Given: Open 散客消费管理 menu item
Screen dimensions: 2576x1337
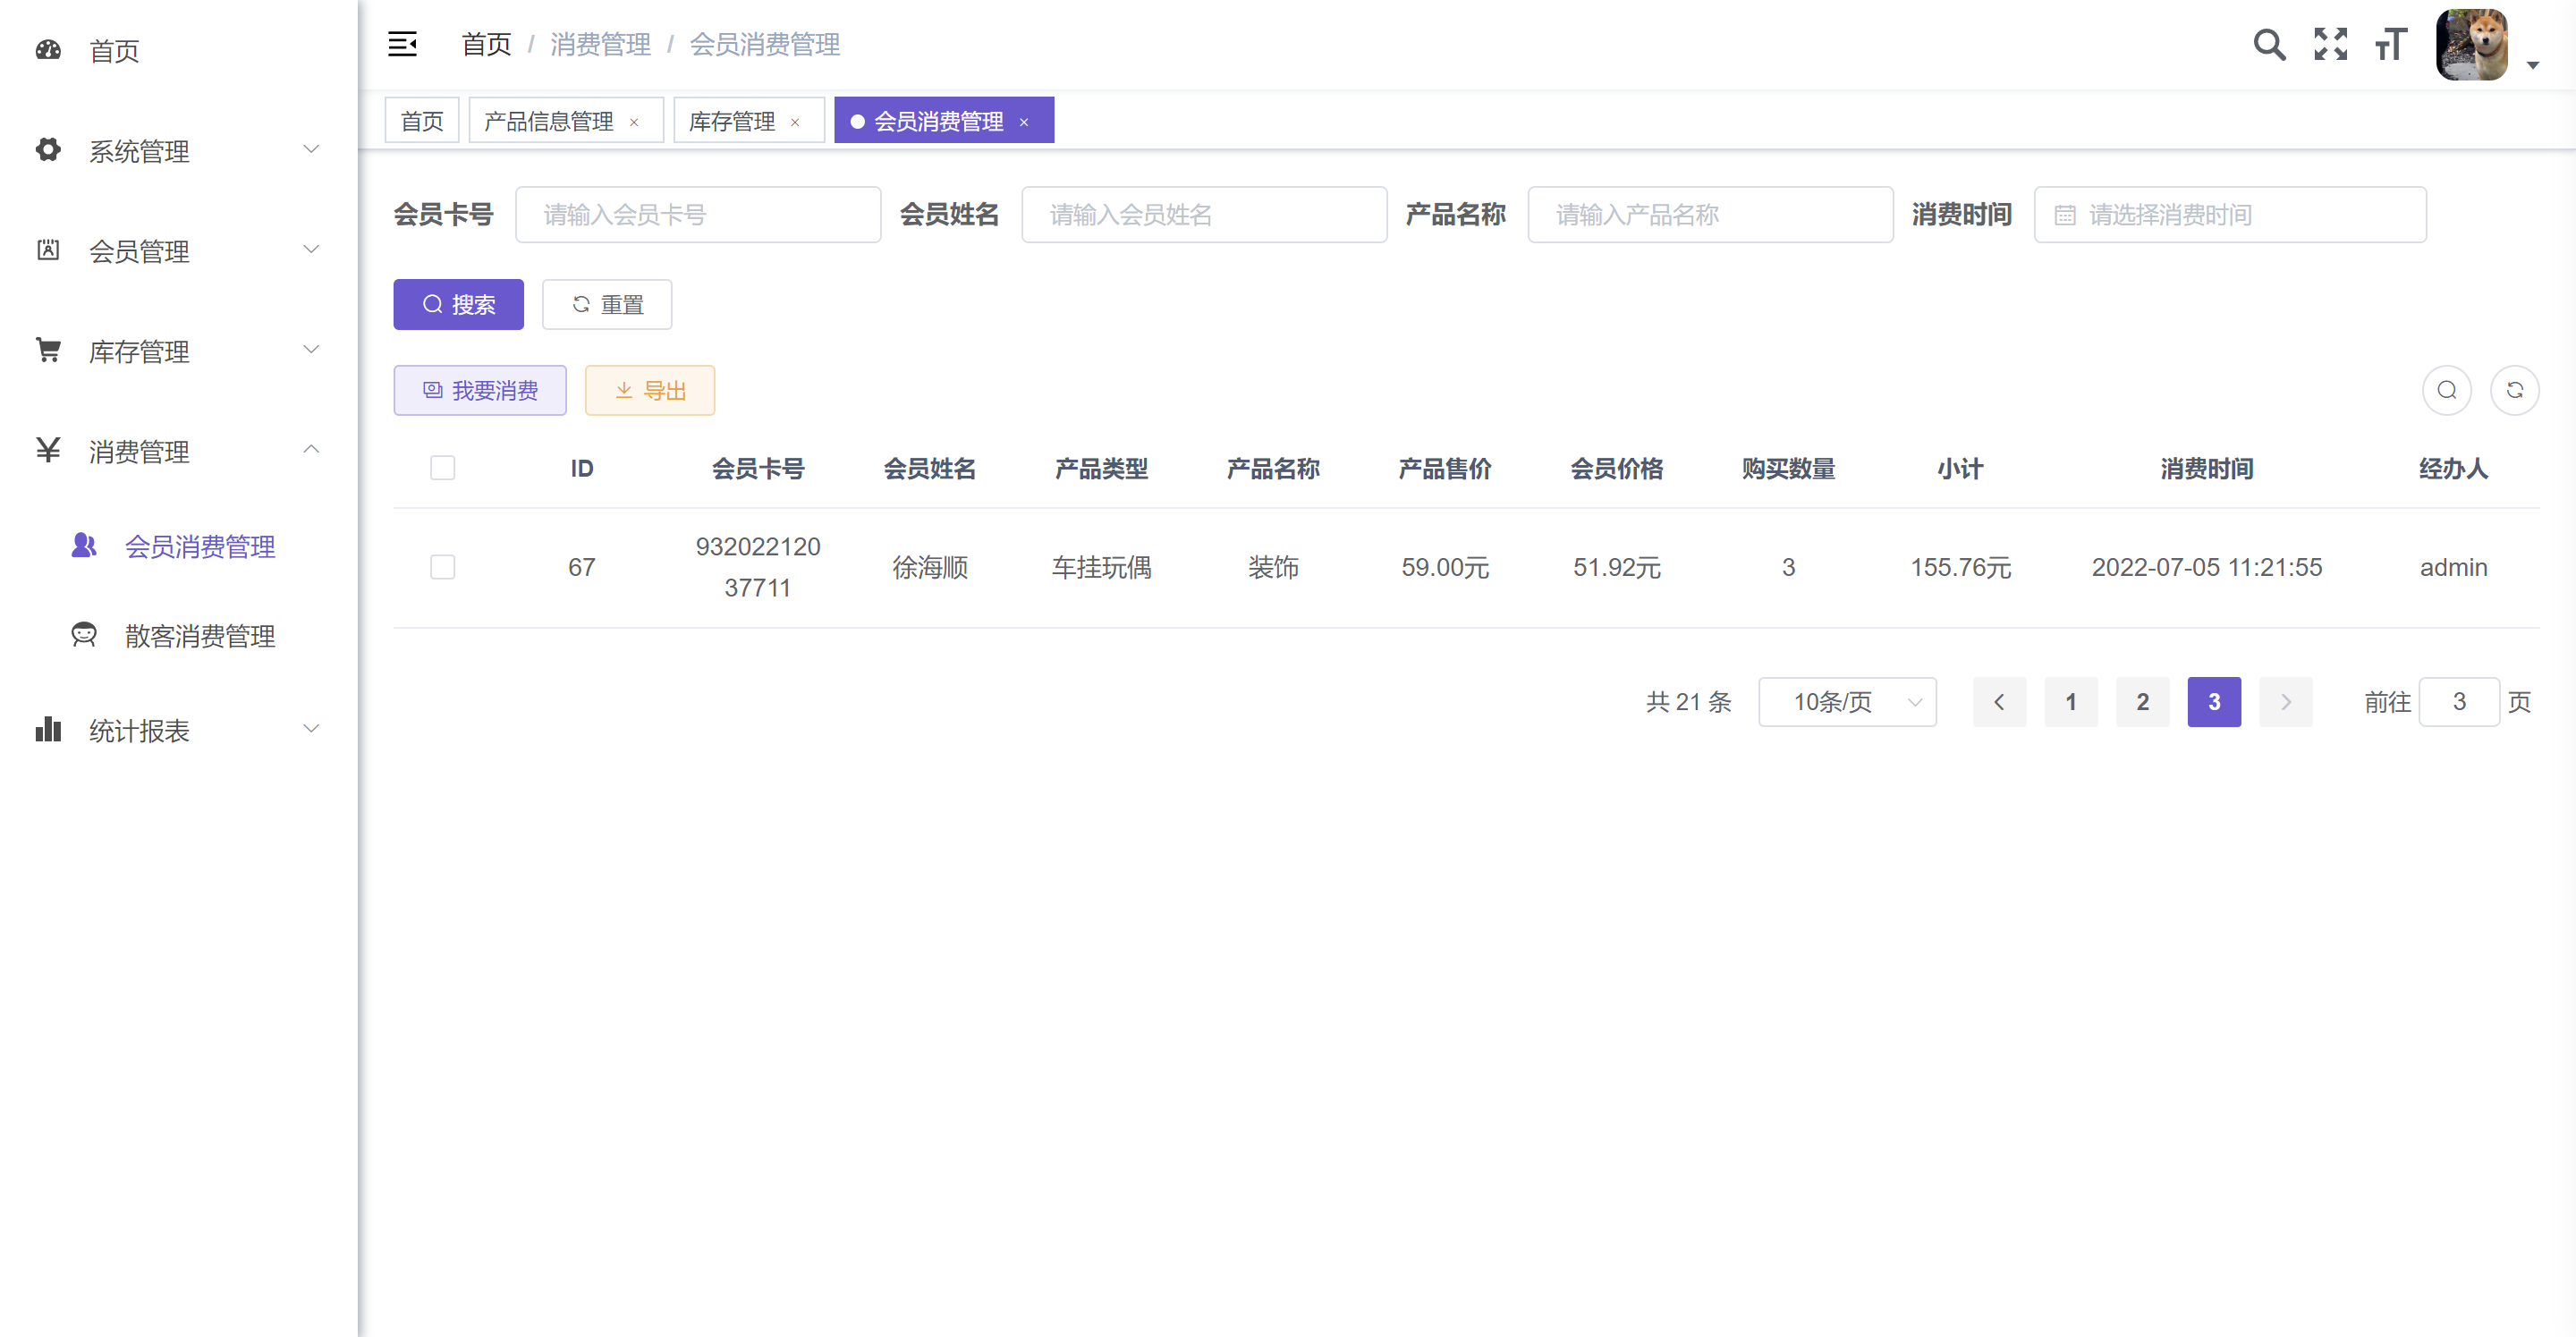Looking at the screenshot, I should 199,636.
